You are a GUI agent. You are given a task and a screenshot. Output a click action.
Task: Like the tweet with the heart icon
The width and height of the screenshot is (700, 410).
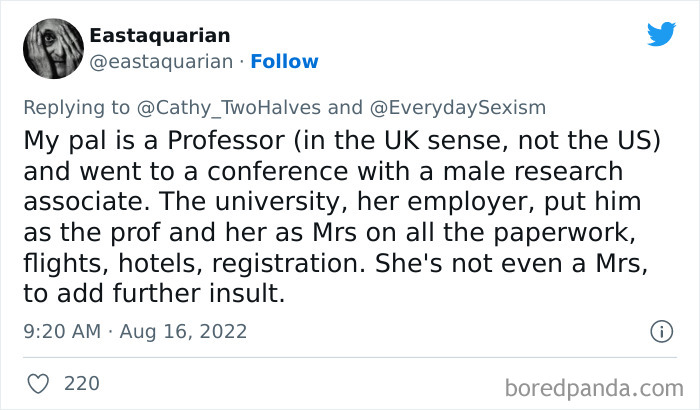point(39,383)
